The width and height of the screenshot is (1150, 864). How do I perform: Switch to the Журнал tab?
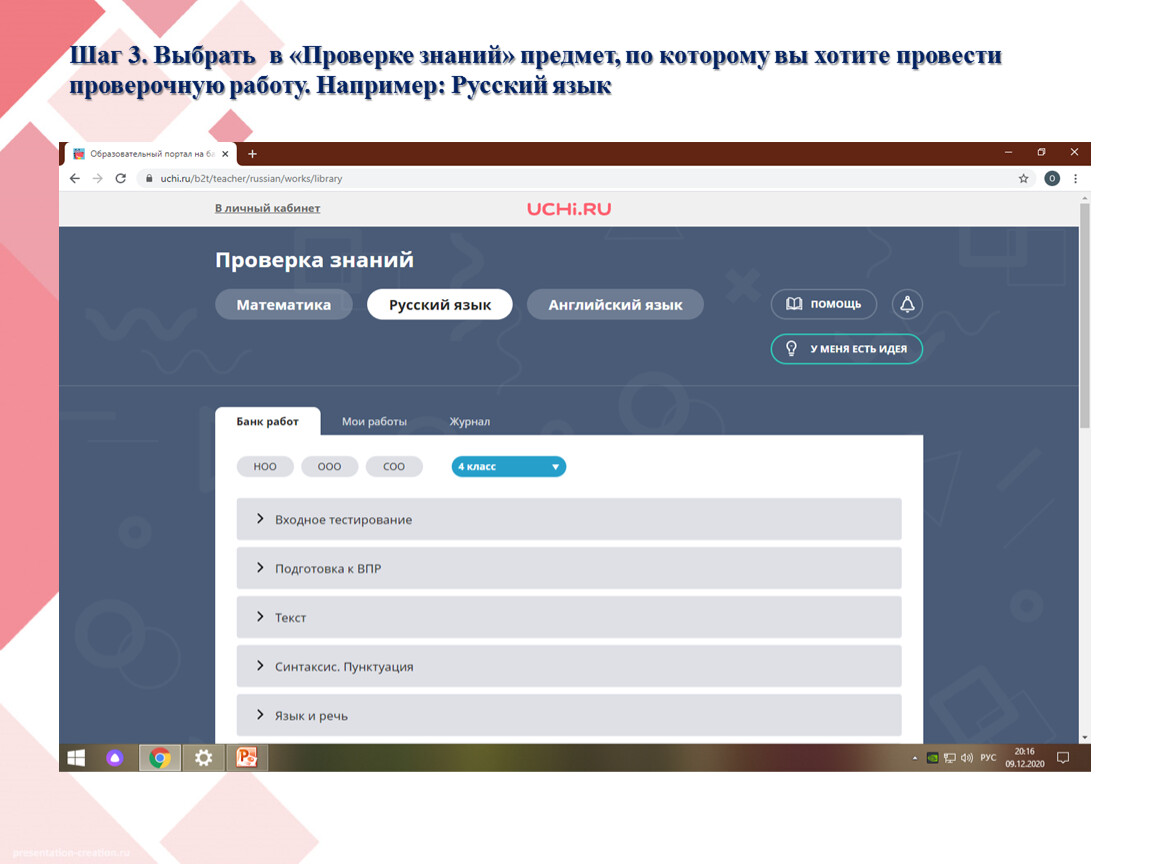tap(469, 422)
